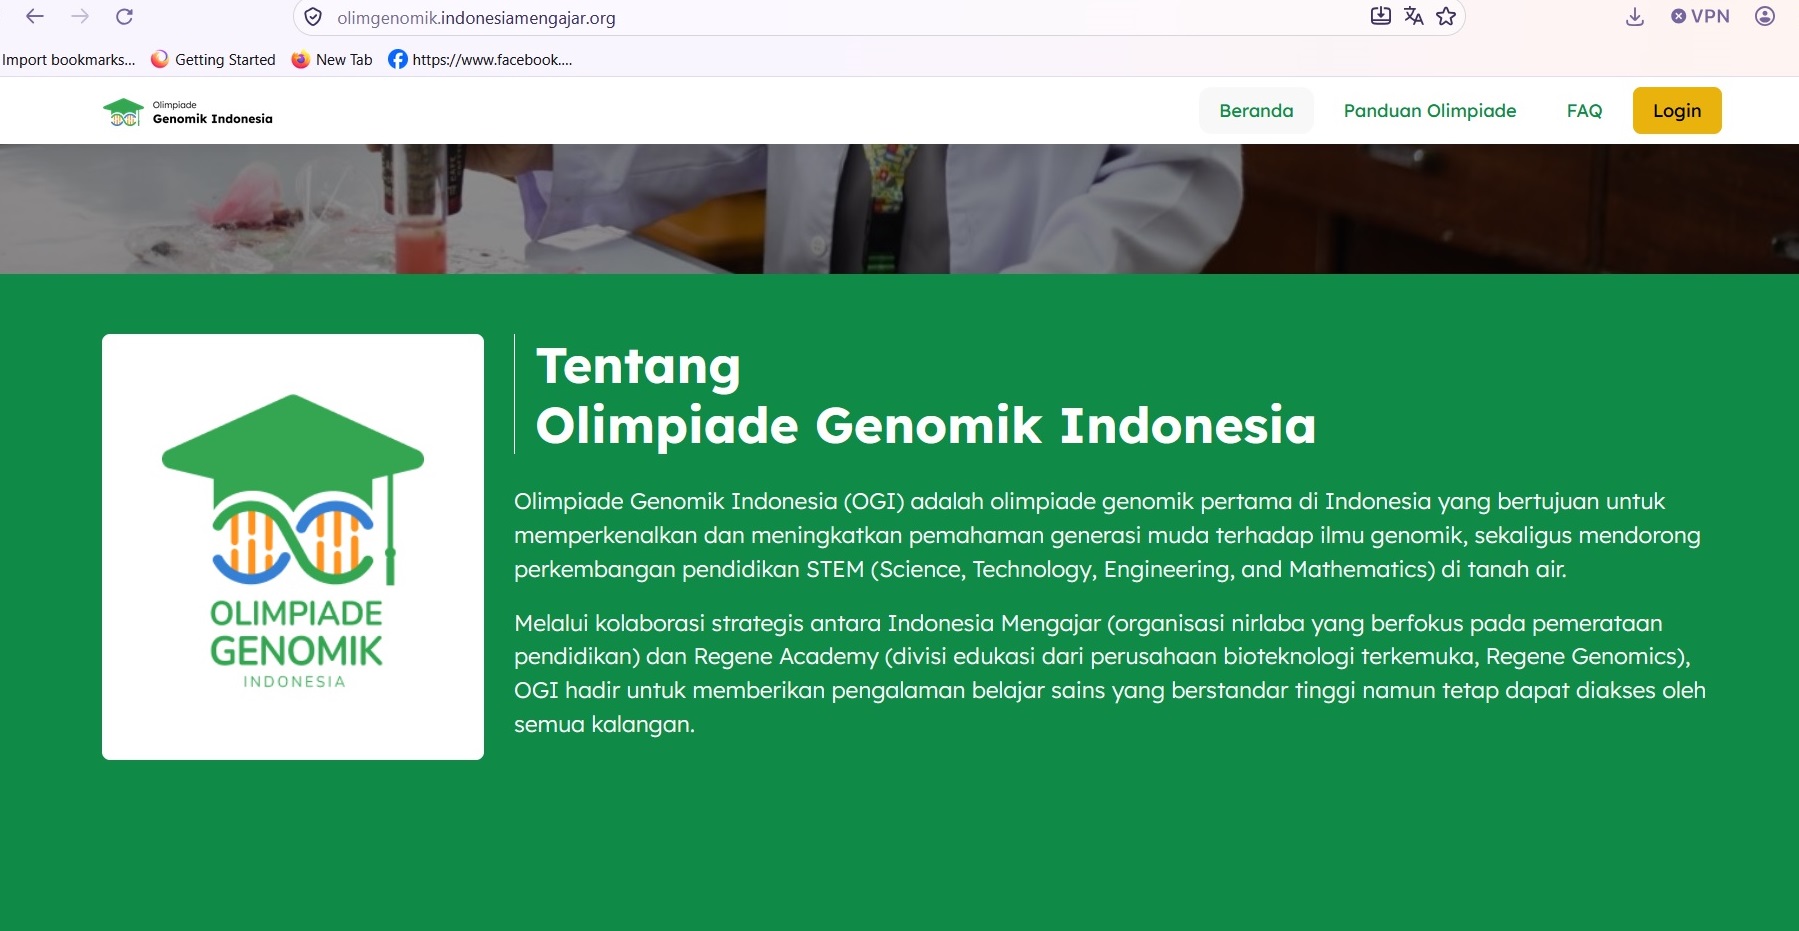
Task: Go back with the browser back arrow
Action: (35, 17)
